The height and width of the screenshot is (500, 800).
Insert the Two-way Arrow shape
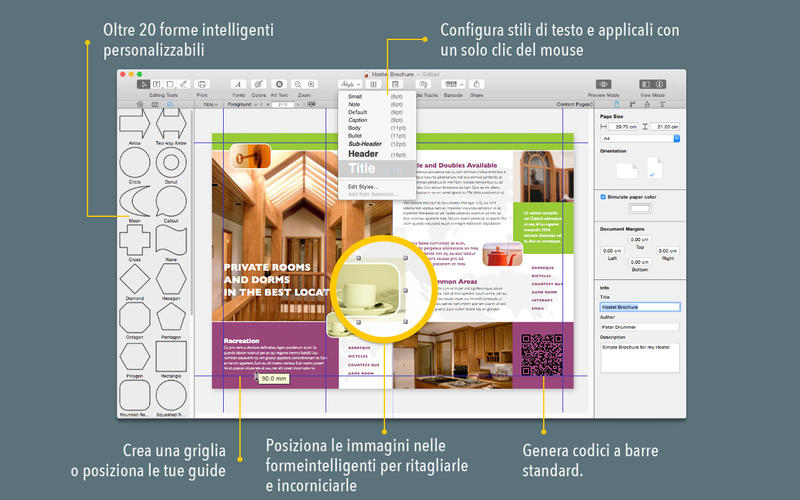(x=171, y=124)
